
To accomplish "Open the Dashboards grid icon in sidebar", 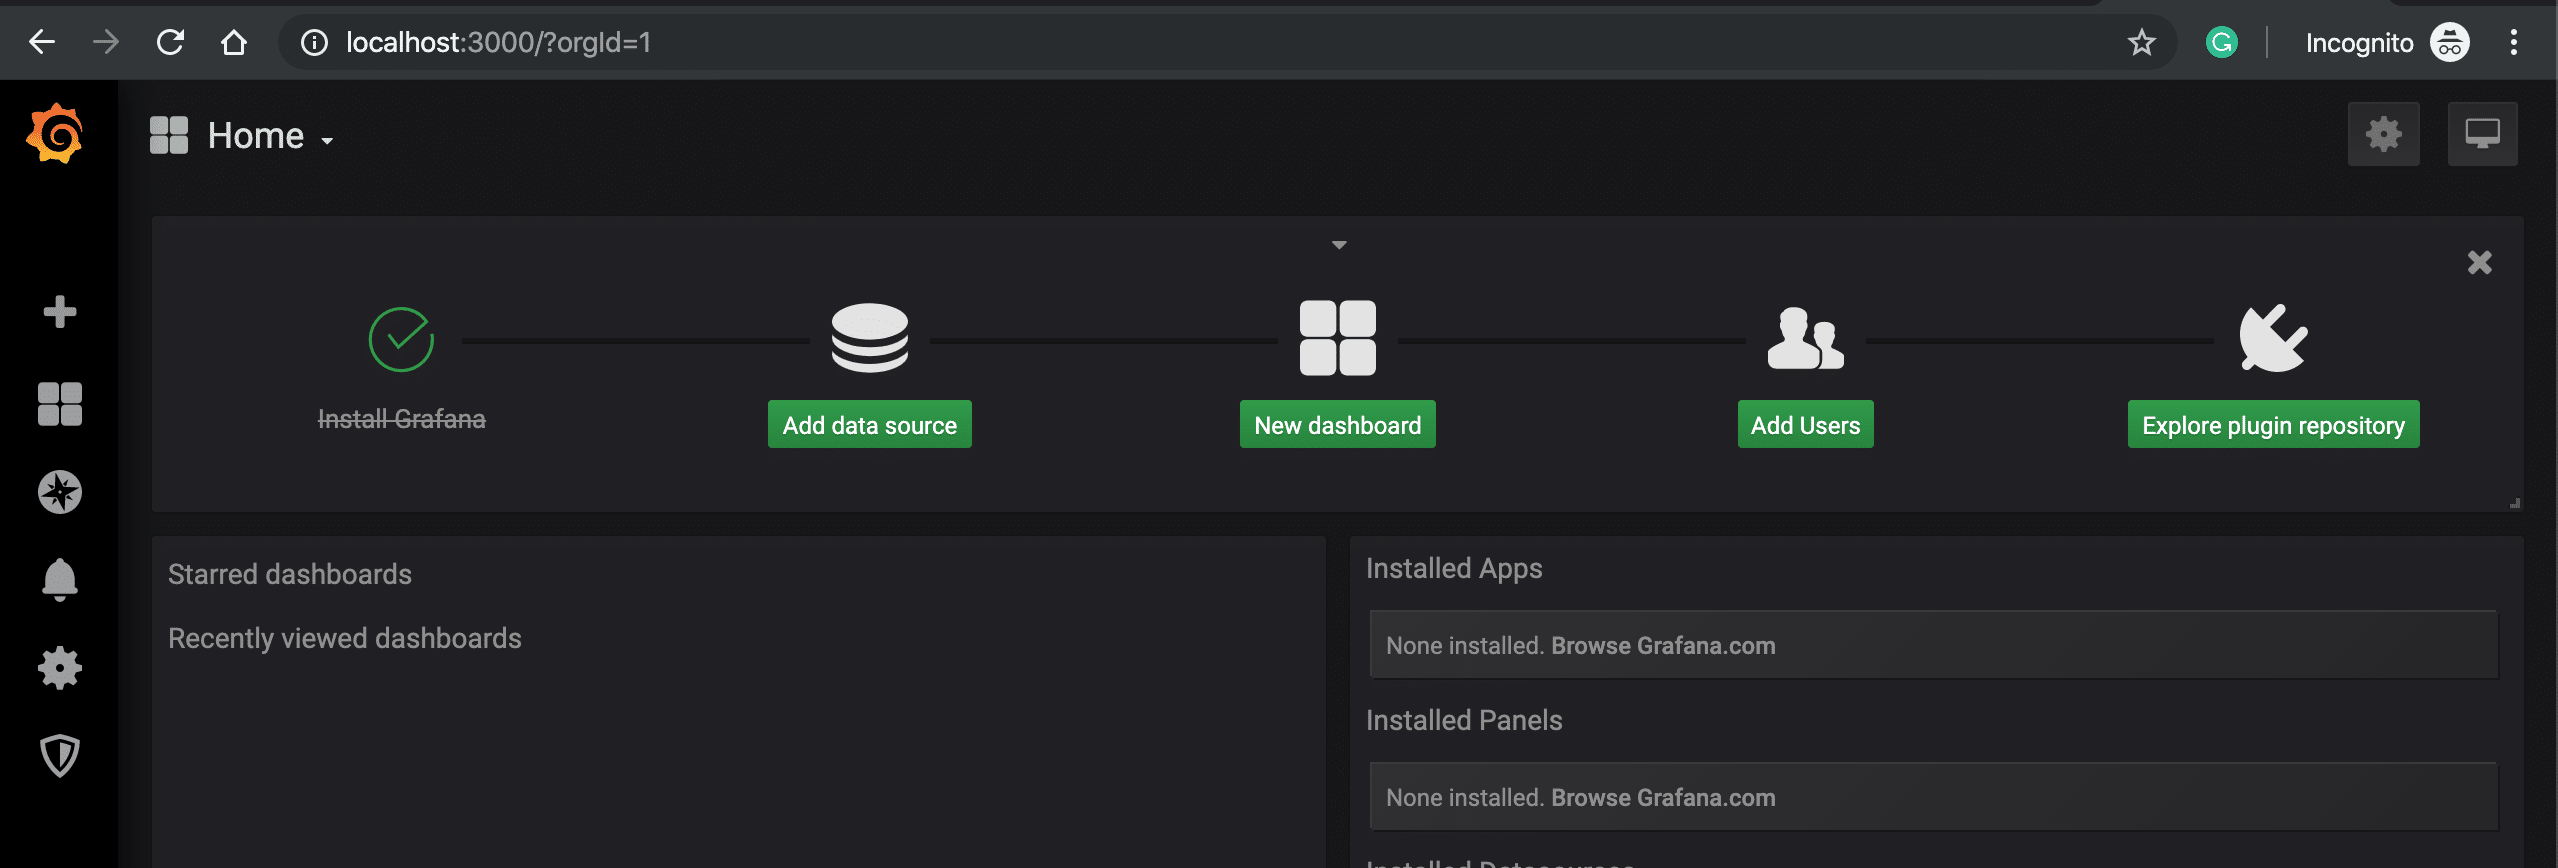I will (x=60, y=404).
